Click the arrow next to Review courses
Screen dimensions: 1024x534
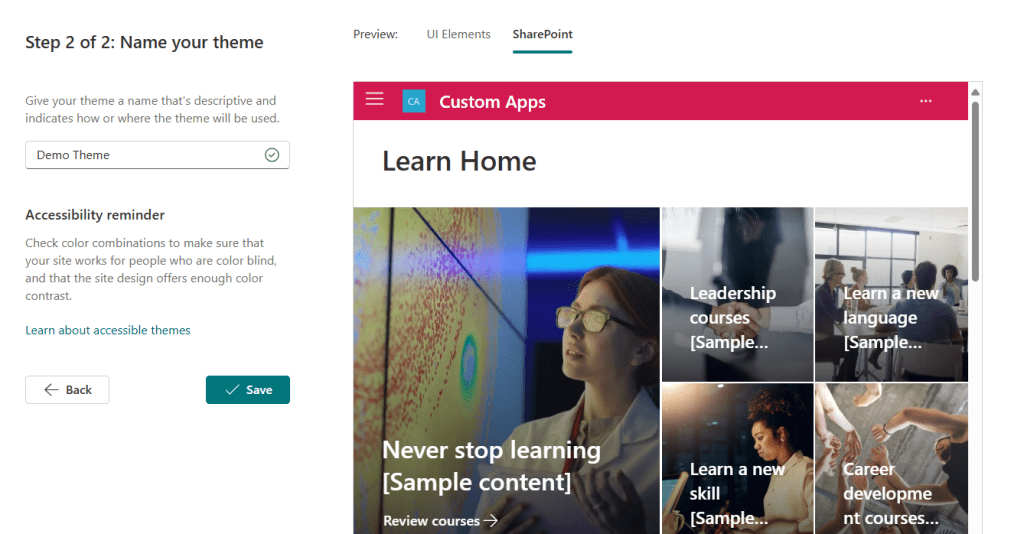pyautogui.click(x=490, y=520)
